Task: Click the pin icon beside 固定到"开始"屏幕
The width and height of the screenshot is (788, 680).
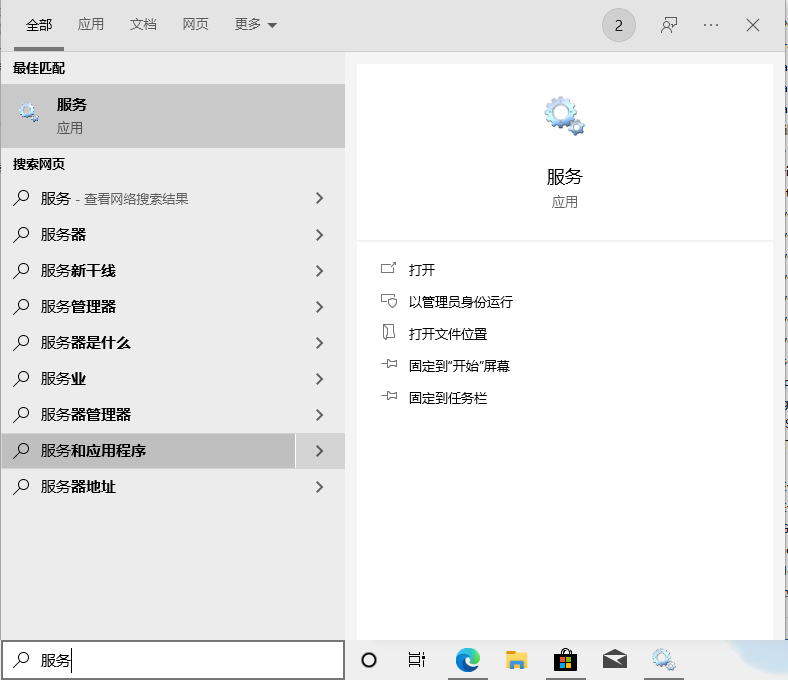Action: coord(388,364)
